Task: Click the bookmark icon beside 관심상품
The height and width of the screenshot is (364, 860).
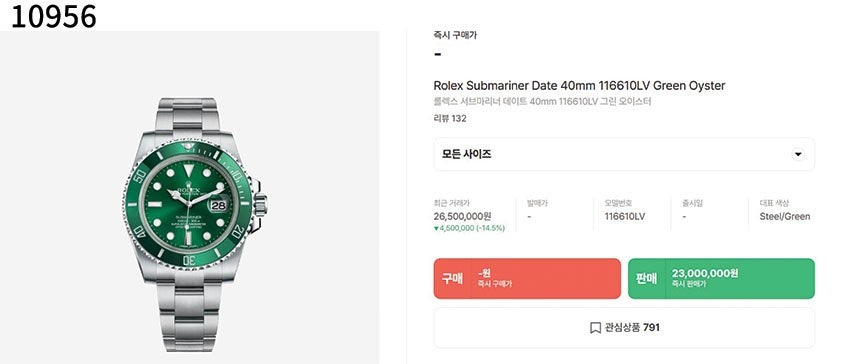Action: 595,328
